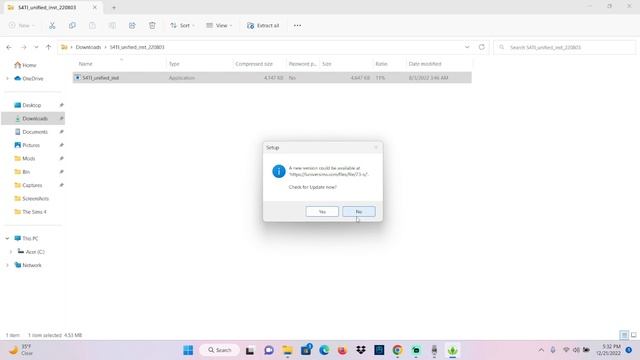640x360 pixels.
Task: Click Yes to check for update
Action: click(322, 211)
